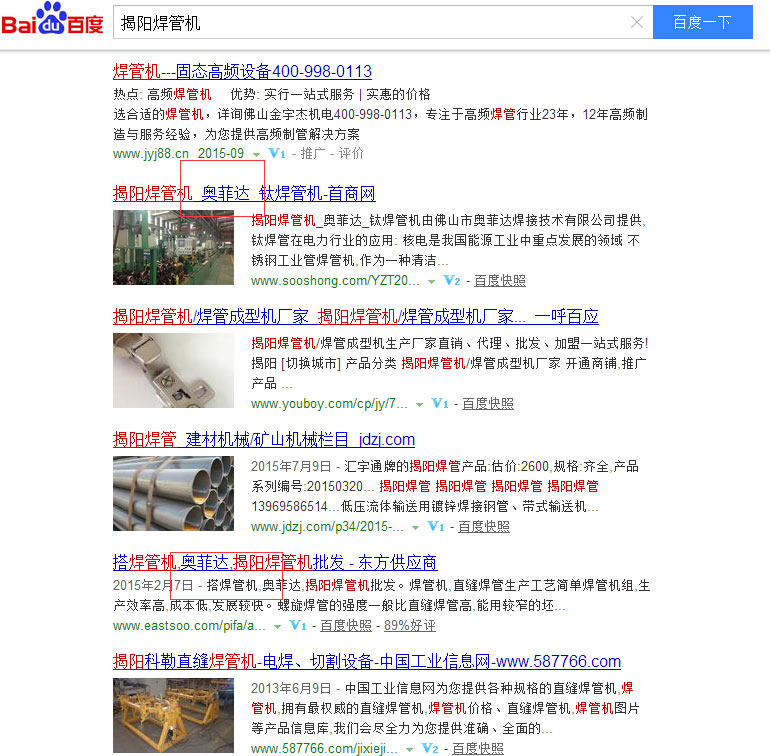
Task: Click the www.jyj88.cn green URL text
Action: tap(151, 153)
